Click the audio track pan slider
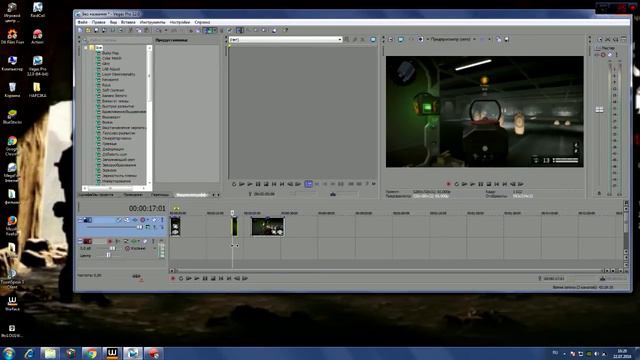Viewport: 640px width, 360px height. pyautogui.click(x=109, y=255)
